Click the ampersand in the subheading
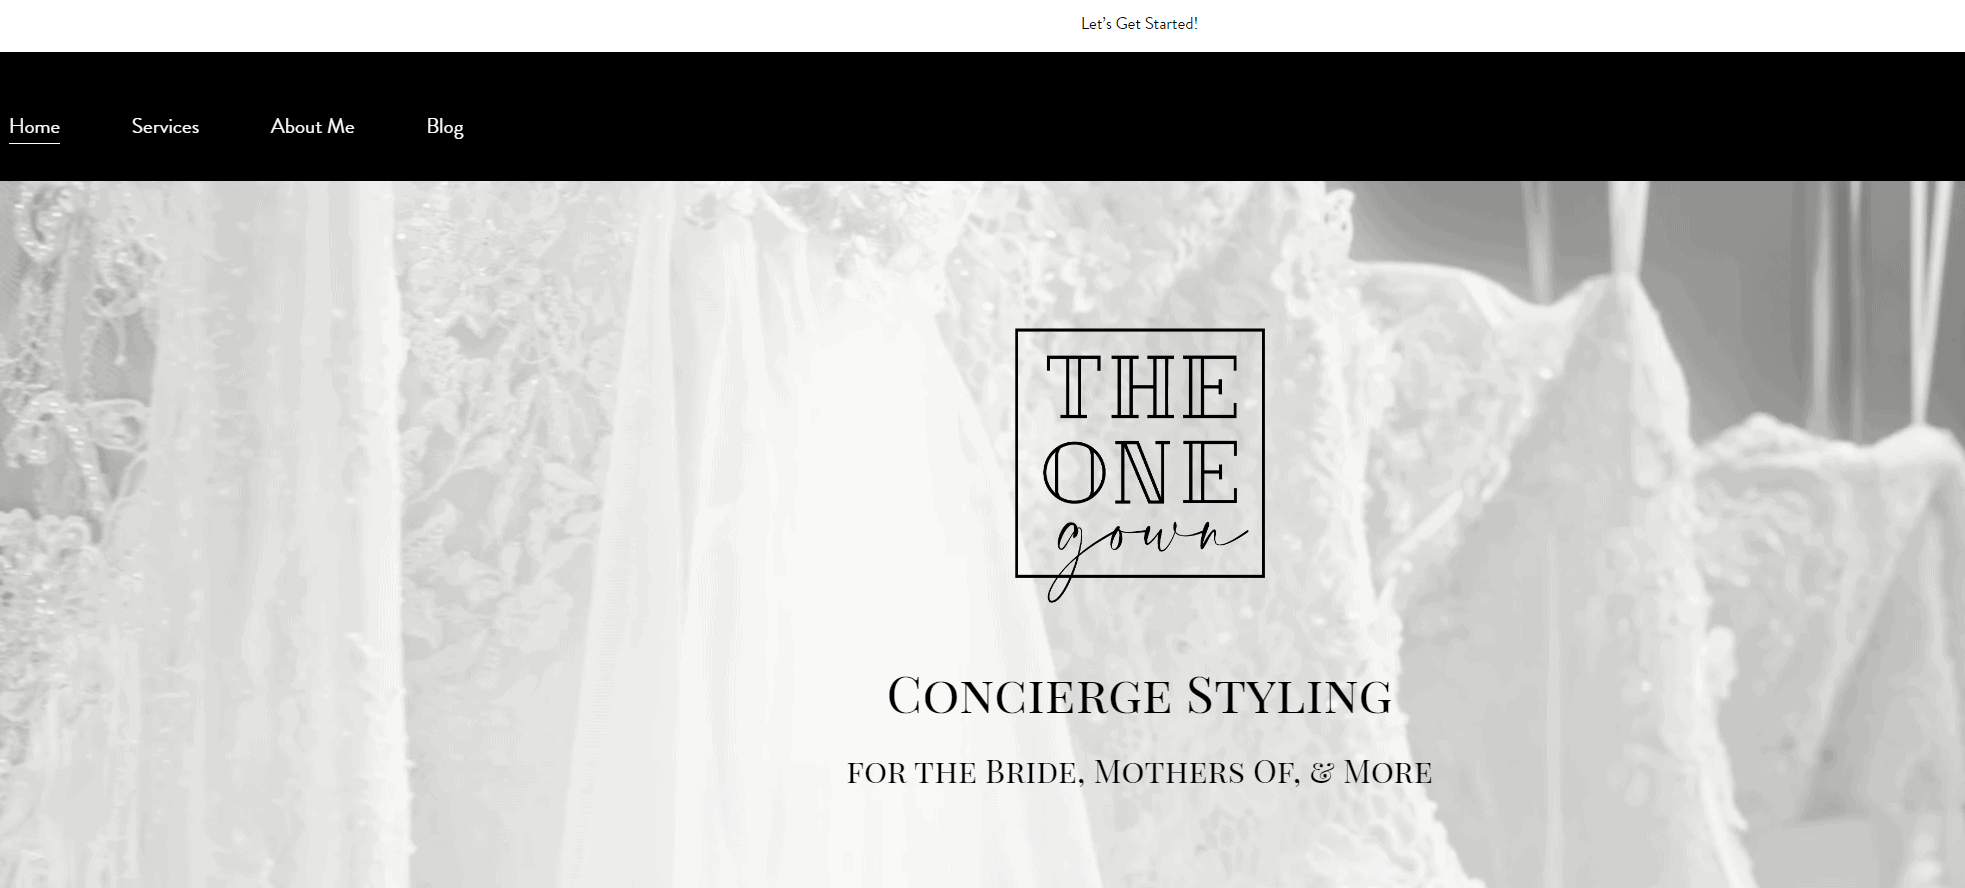The height and width of the screenshot is (888, 1965). click(1322, 773)
